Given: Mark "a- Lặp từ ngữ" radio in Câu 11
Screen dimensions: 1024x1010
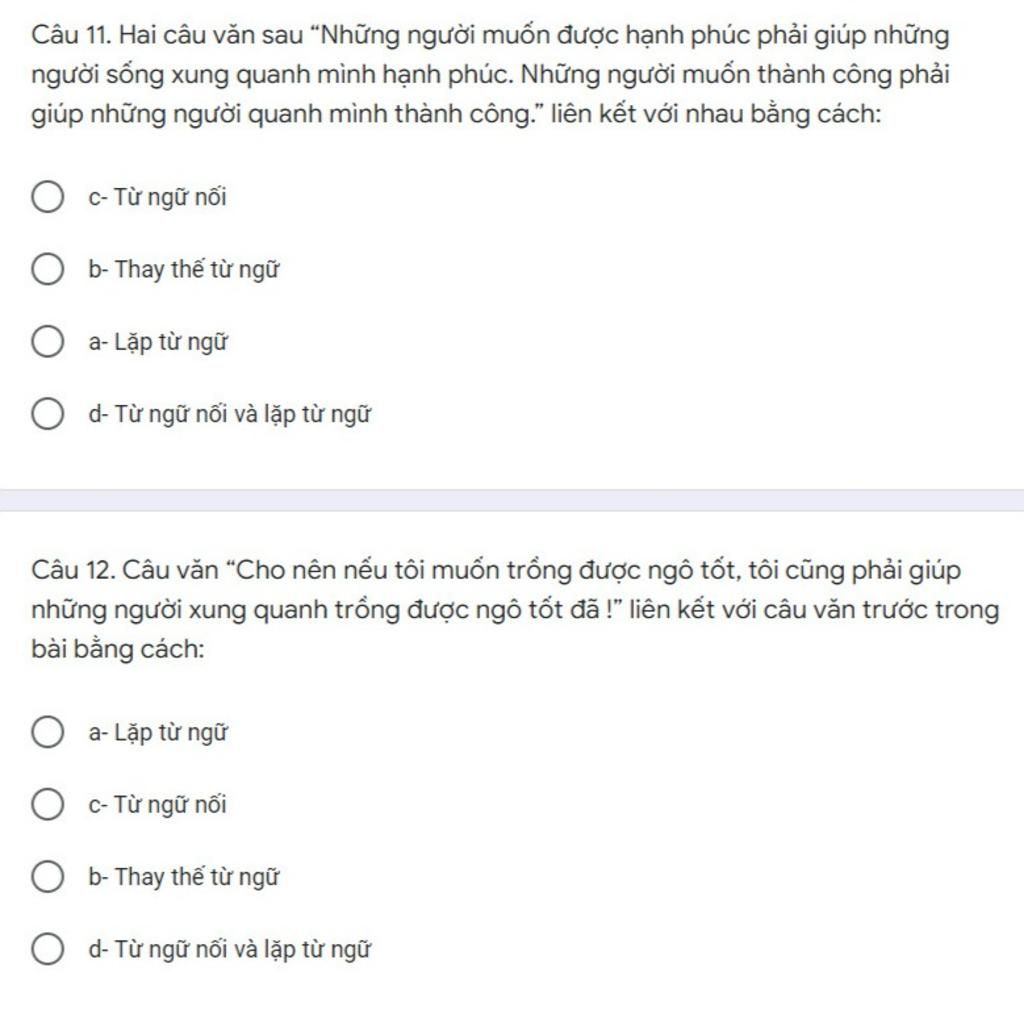Looking at the screenshot, I should pyautogui.click(x=48, y=342).
